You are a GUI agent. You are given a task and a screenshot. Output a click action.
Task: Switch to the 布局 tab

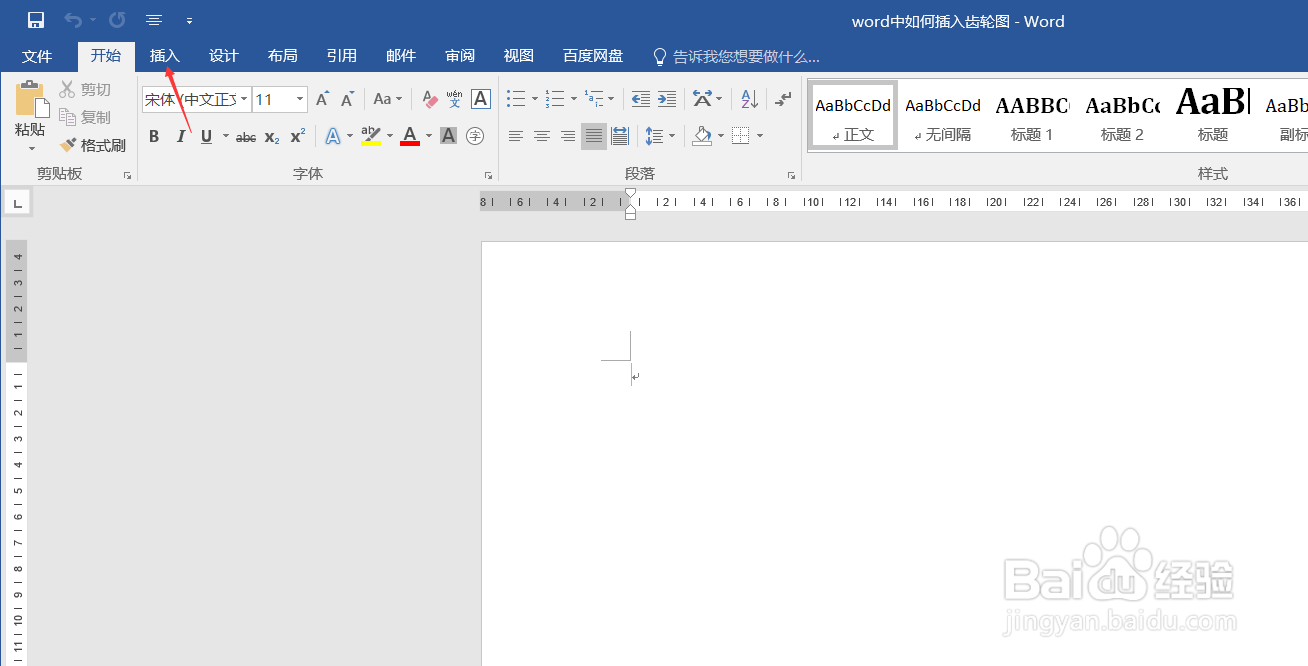pos(283,56)
